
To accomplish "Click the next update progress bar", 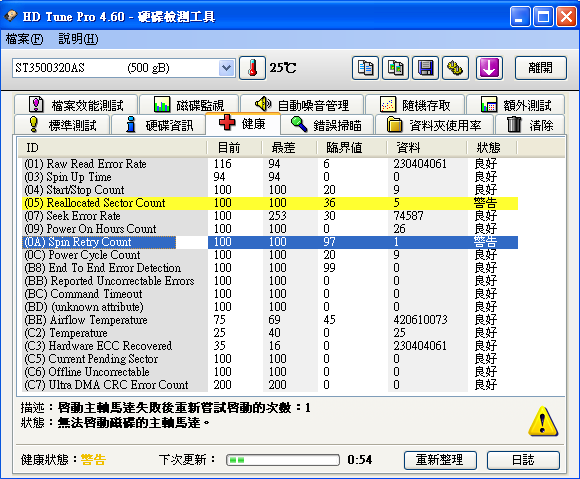I will [283, 460].
